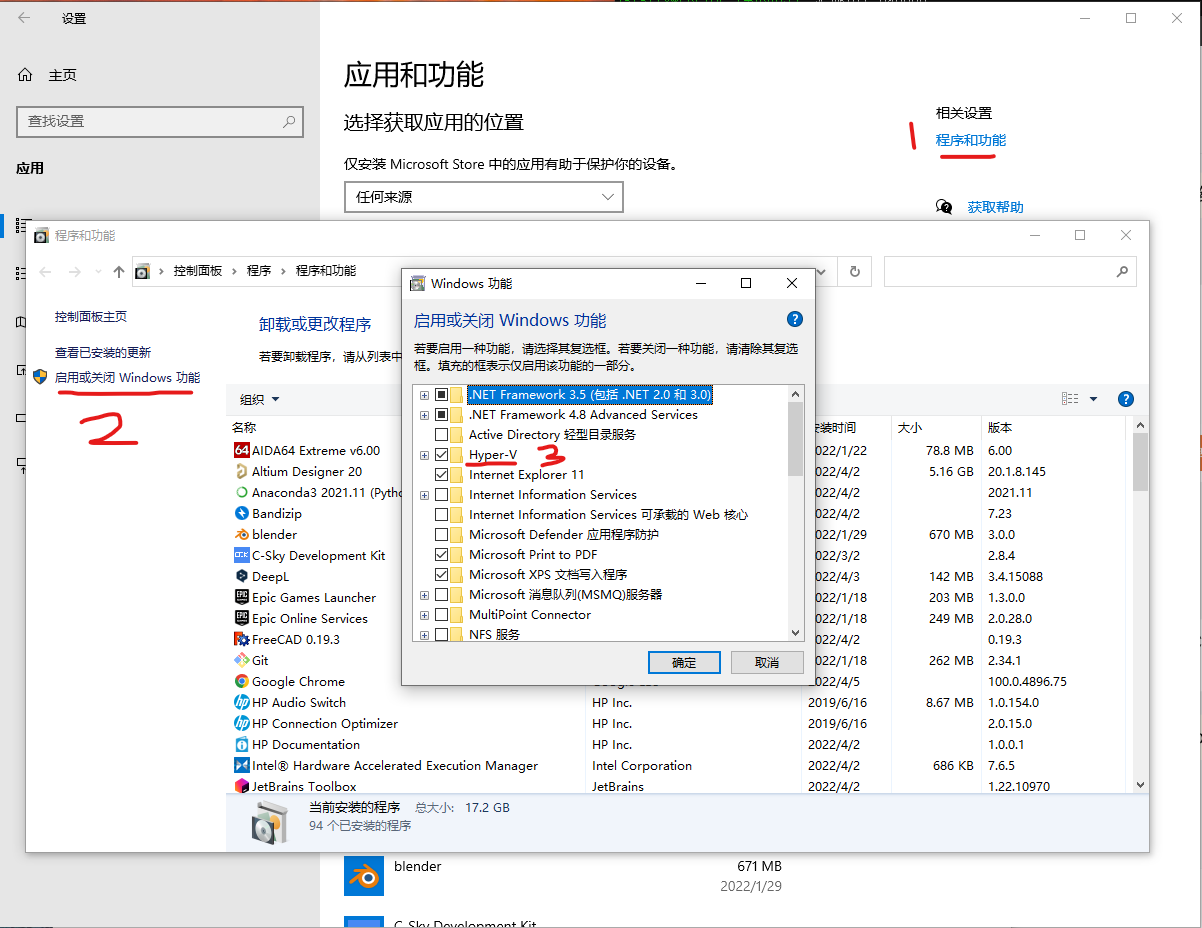Click the AIDA64 Extreme program icon
The height and width of the screenshot is (928, 1202).
pos(241,450)
